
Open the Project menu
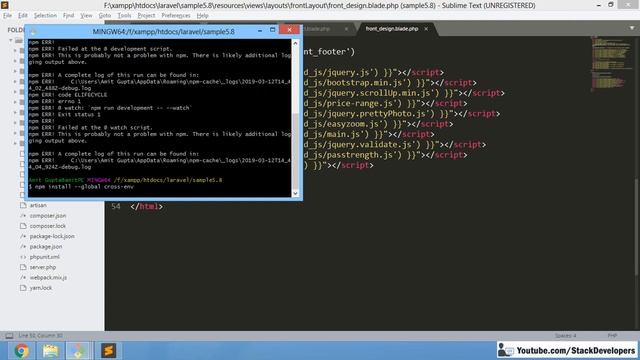click(x=146, y=16)
